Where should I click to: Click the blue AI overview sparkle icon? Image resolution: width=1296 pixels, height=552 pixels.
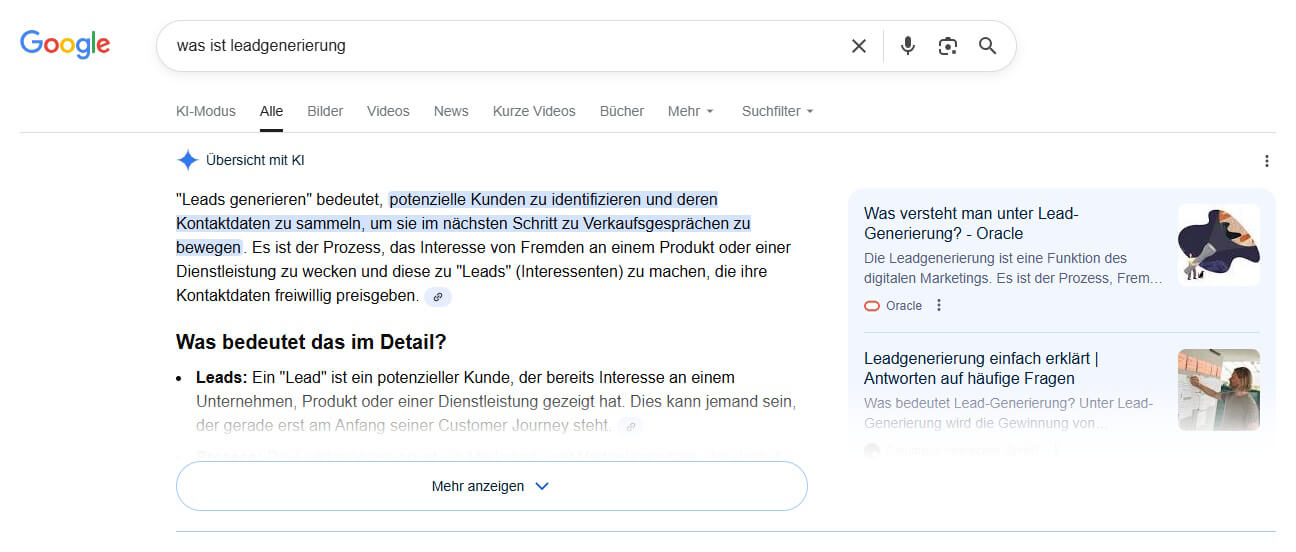point(187,160)
